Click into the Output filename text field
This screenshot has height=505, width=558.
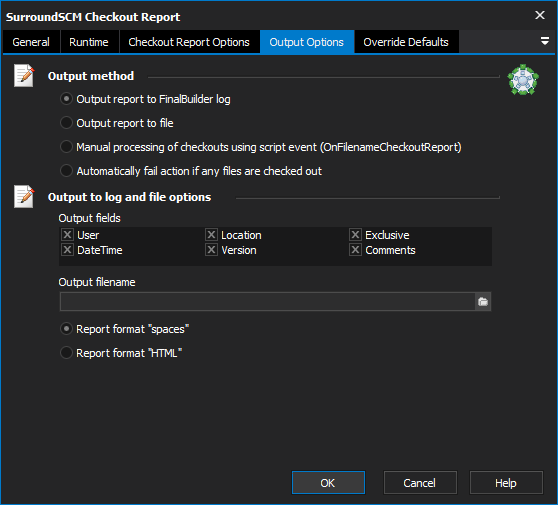coord(268,302)
